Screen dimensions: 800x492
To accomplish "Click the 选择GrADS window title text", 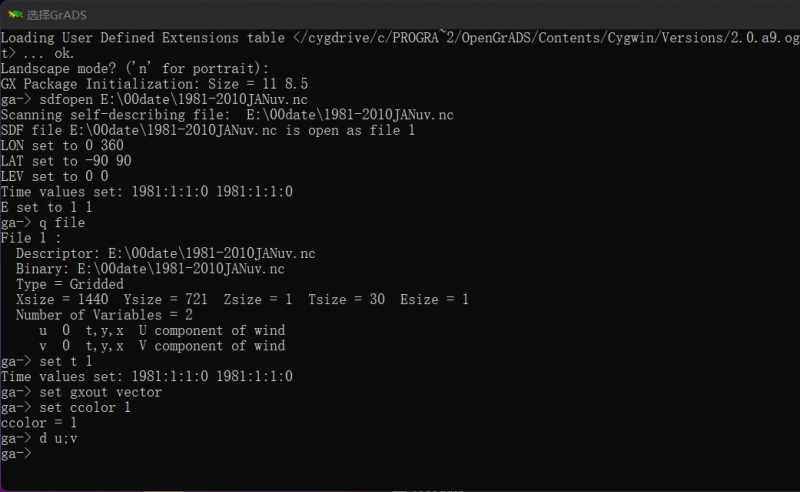I will point(54,14).
